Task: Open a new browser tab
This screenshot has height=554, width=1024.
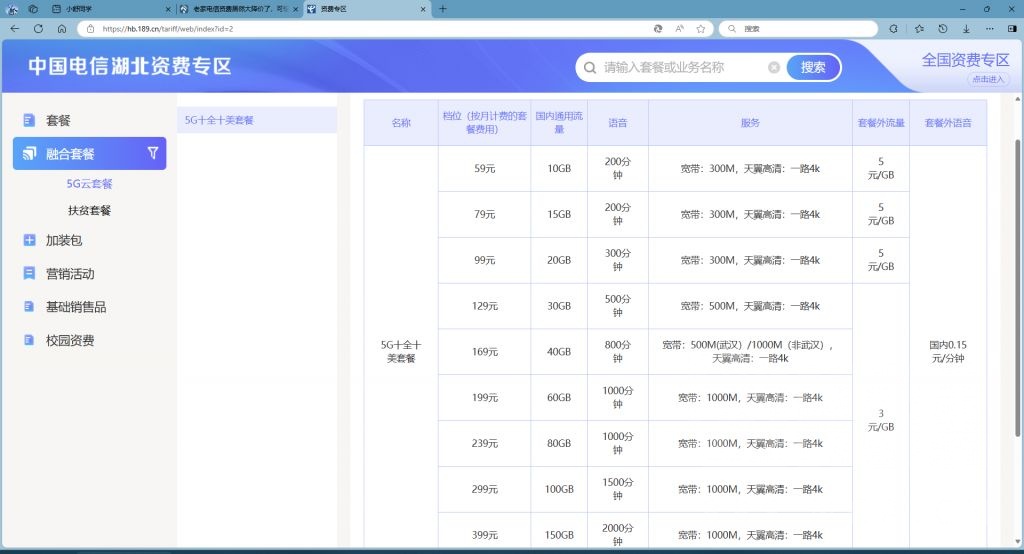Action: coord(443,8)
